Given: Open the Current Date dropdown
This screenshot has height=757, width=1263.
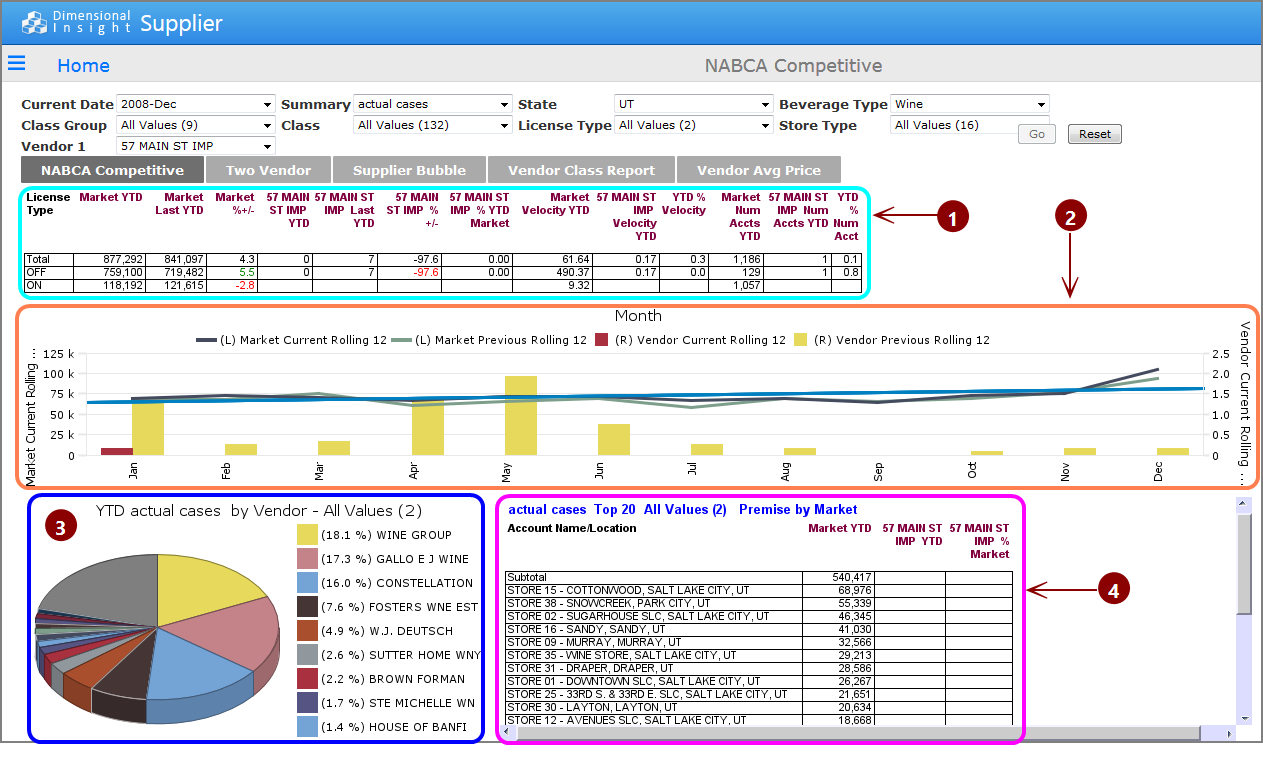Looking at the screenshot, I should [196, 104].
